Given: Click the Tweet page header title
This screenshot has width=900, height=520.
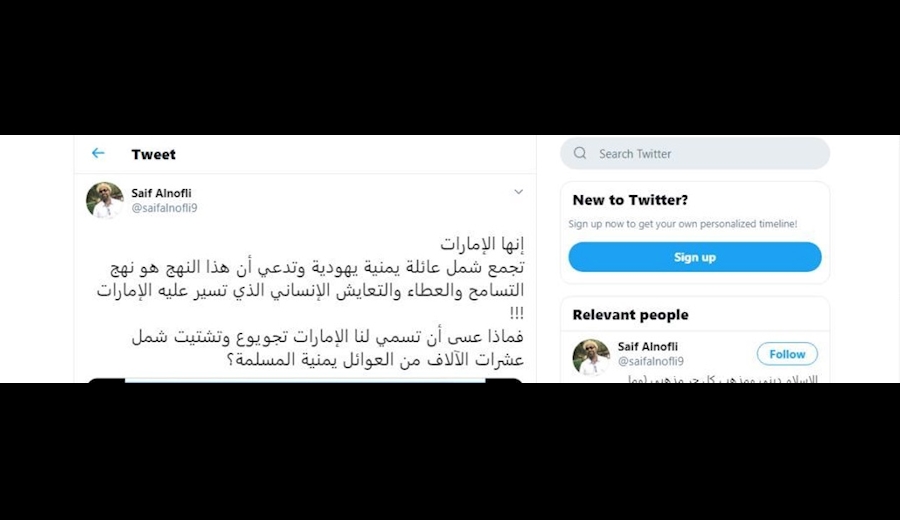Looking at the screenshot, I should [153, 154].
